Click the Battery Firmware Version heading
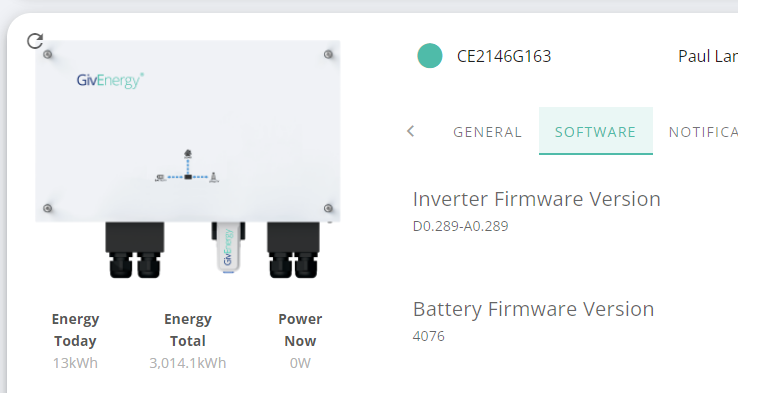Viewport: 759px width, 398px height. (533, 309)
